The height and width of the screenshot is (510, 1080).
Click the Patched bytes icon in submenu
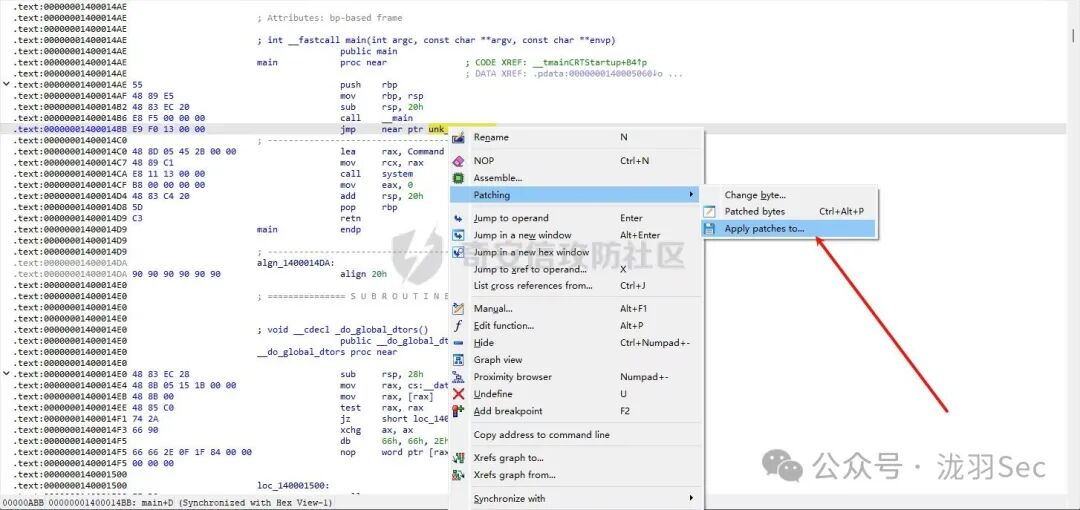click(709, 212)
